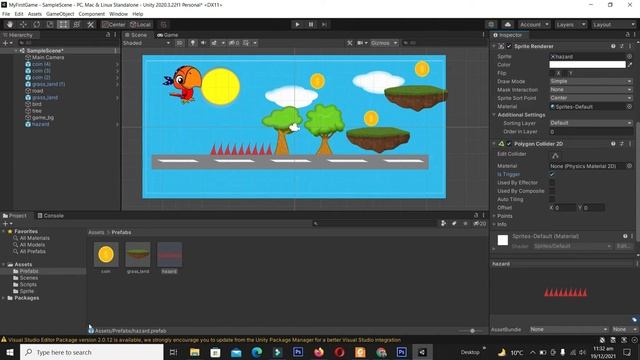Open the Draw Mode dropdown
This screenshot has height=360, width=640.
coord(591,81)
